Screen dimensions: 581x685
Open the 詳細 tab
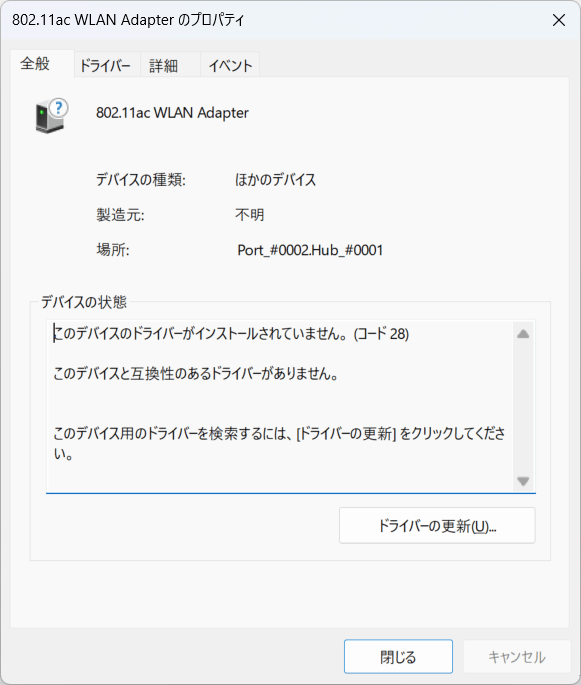[170, 66]
